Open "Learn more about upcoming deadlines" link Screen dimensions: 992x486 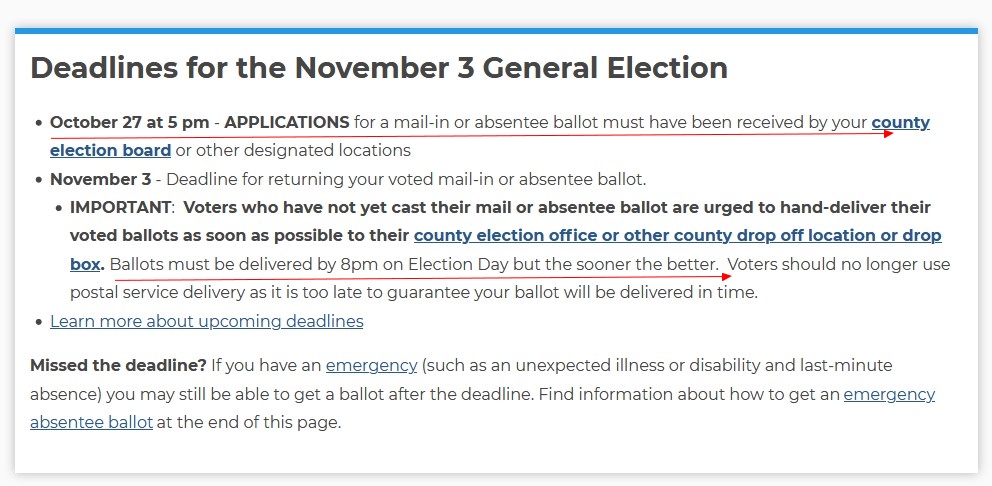pos(207,321)
